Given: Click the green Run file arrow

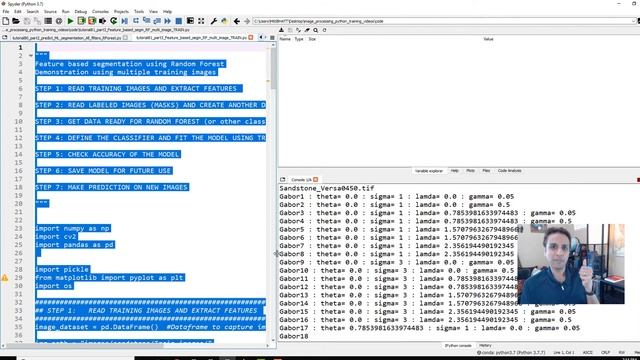Looking at the screenshot, I should (70, 21).
